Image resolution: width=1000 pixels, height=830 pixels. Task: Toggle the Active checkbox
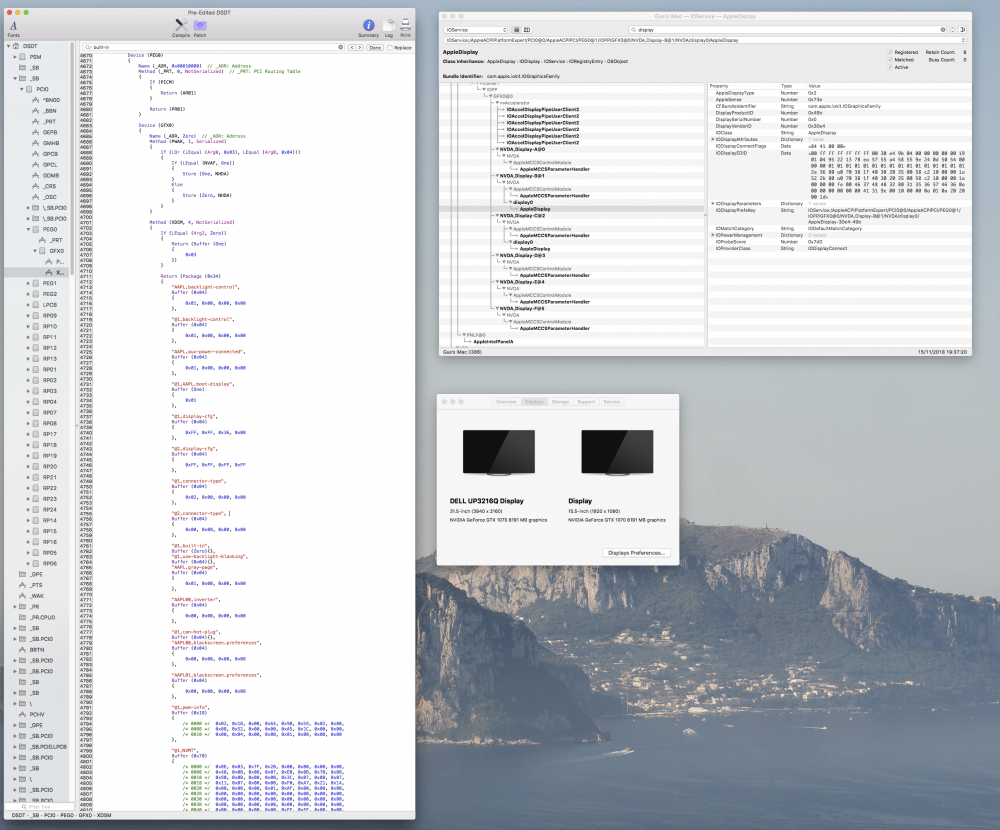click(x=890, y=67)
